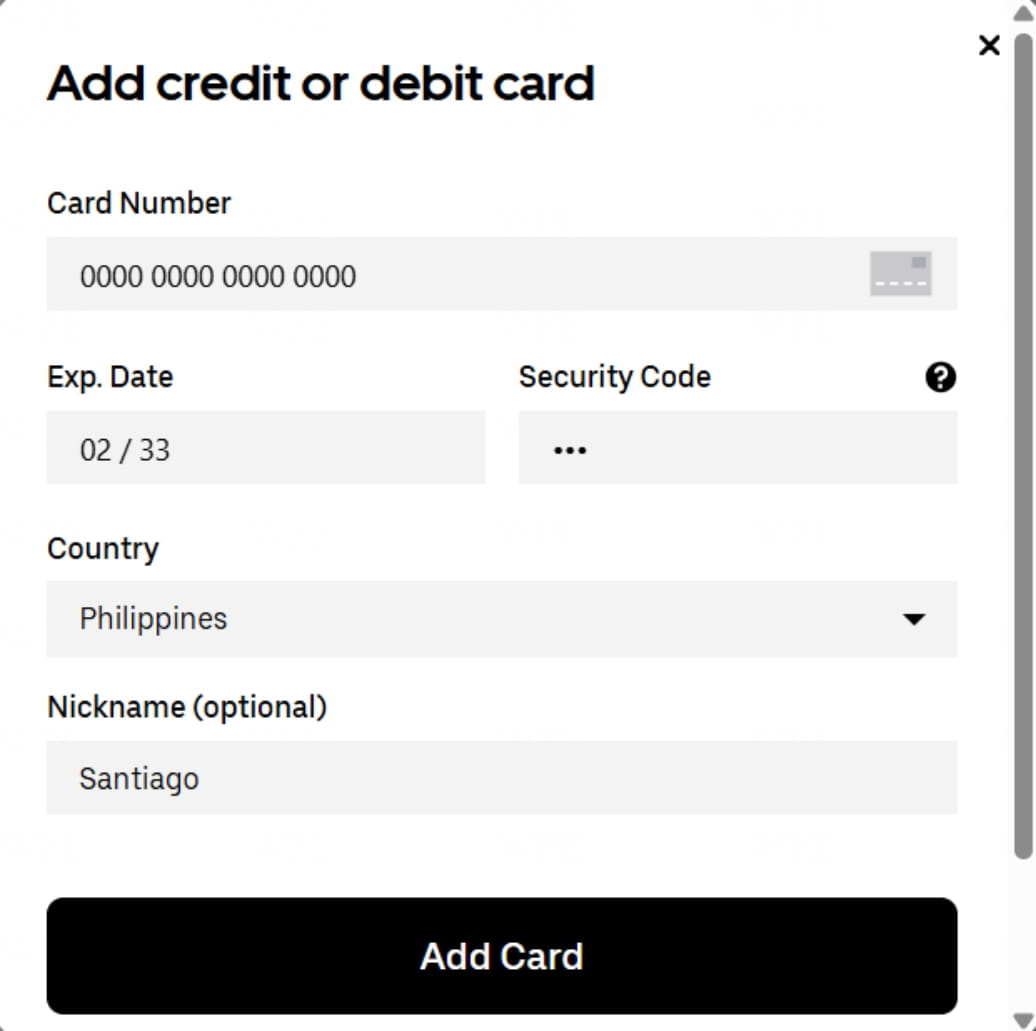Viewport: 1036px width, 1031px height.
Task: Click the Country label
Action: click(x=103, y=549)
